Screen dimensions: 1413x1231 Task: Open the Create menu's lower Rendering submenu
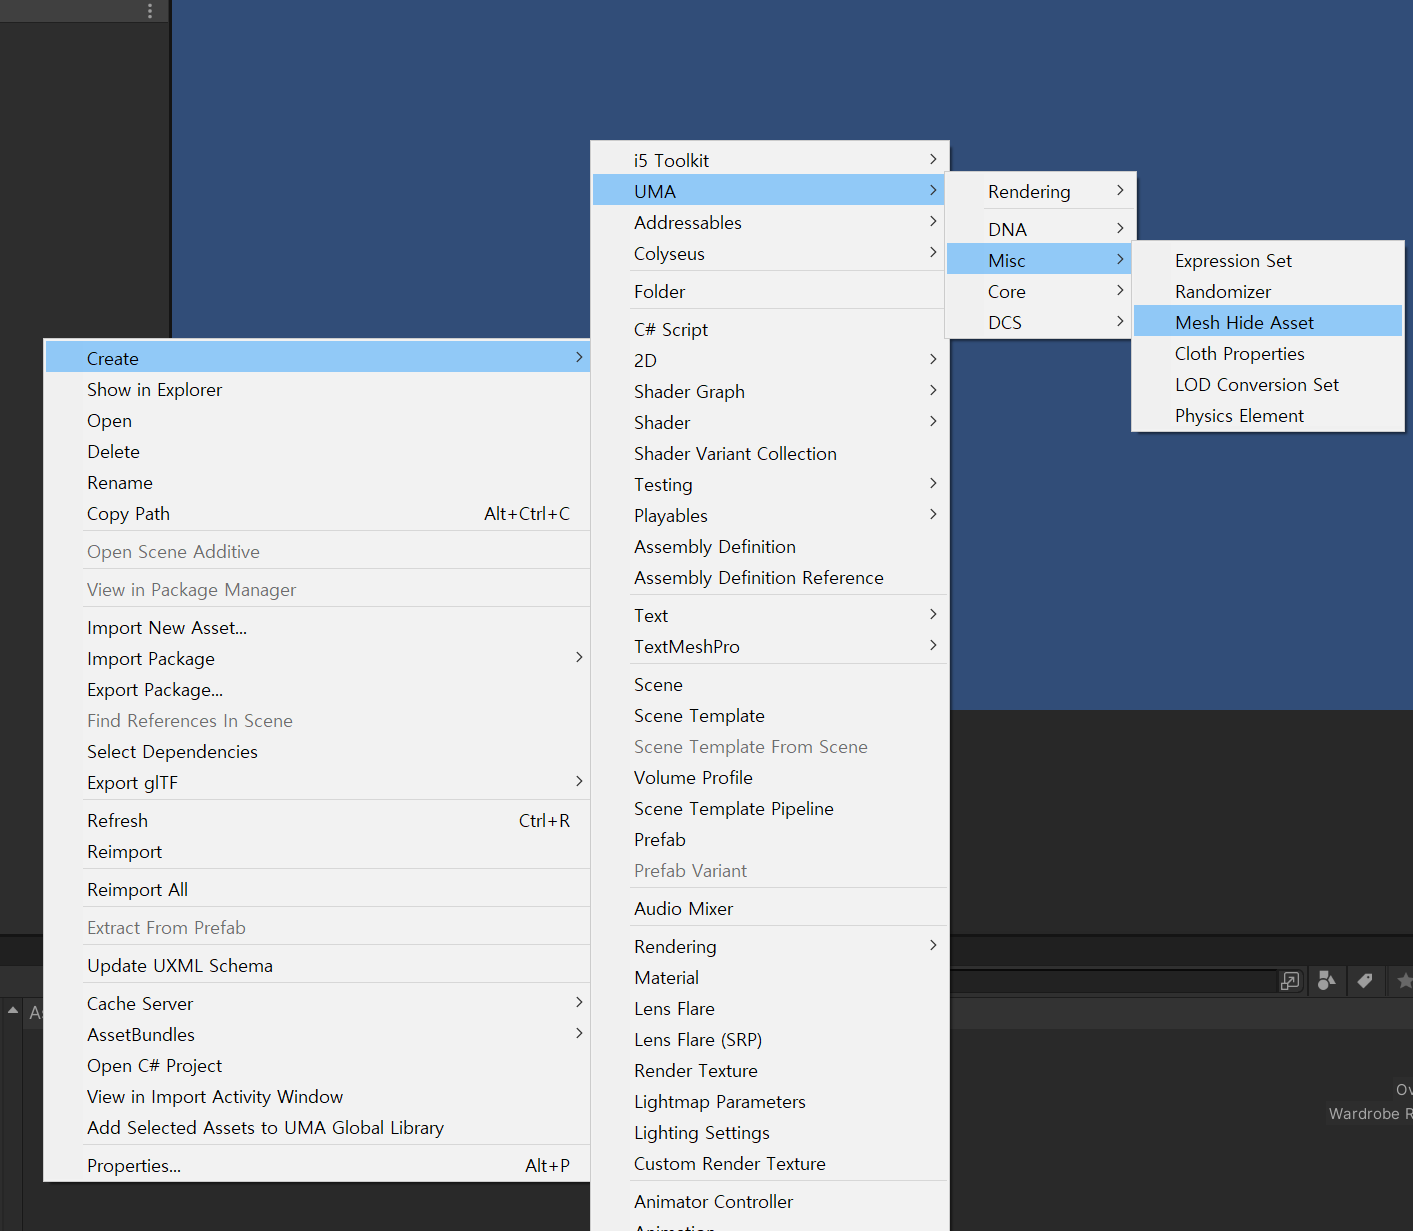tap(769, 946)
